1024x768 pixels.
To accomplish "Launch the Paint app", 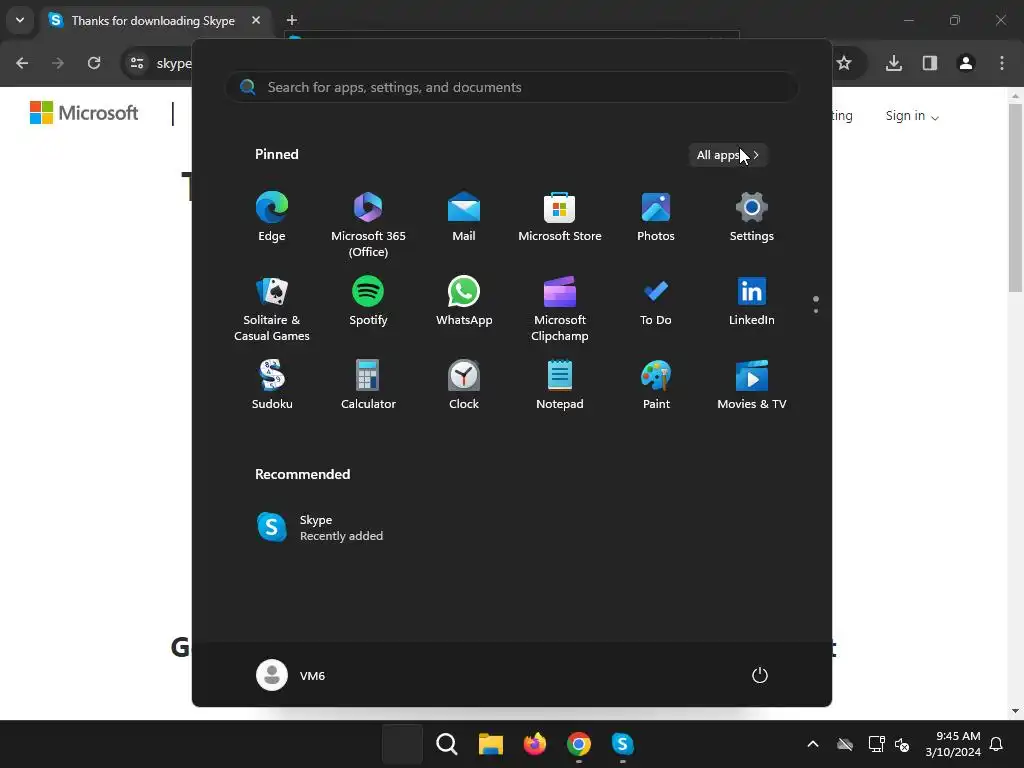I will (656, 385).
